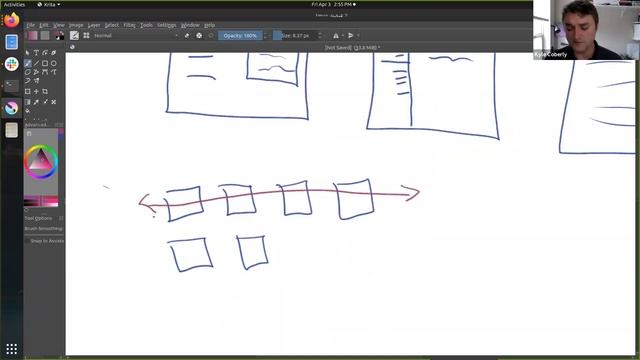Select the Calligraphy tool
This screenshot has height=360, width=640.
coord(53,53)
